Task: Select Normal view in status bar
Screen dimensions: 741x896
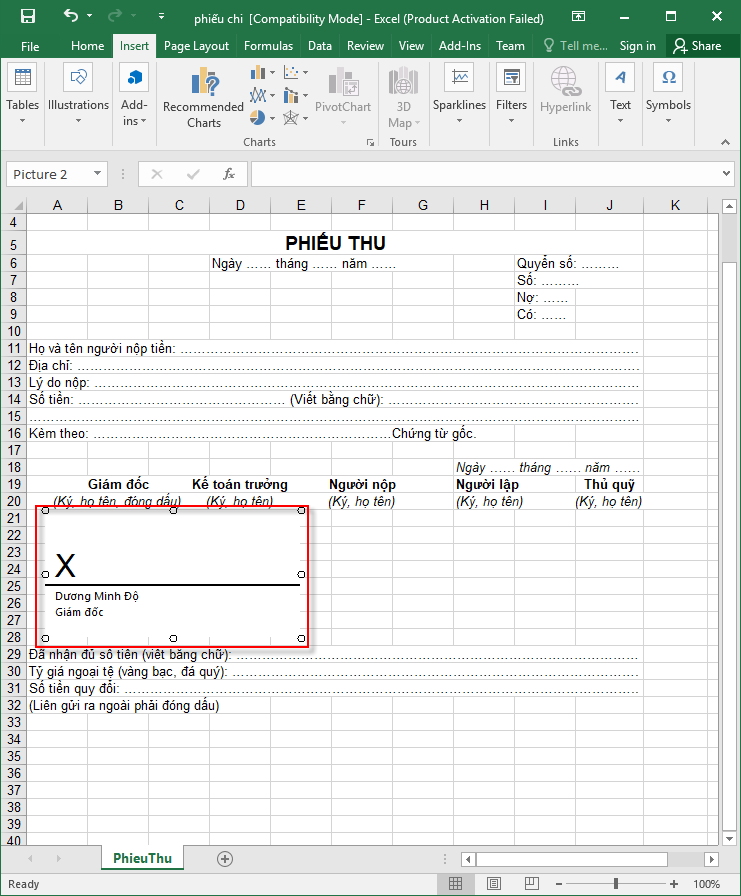Action: coord(455,884)
